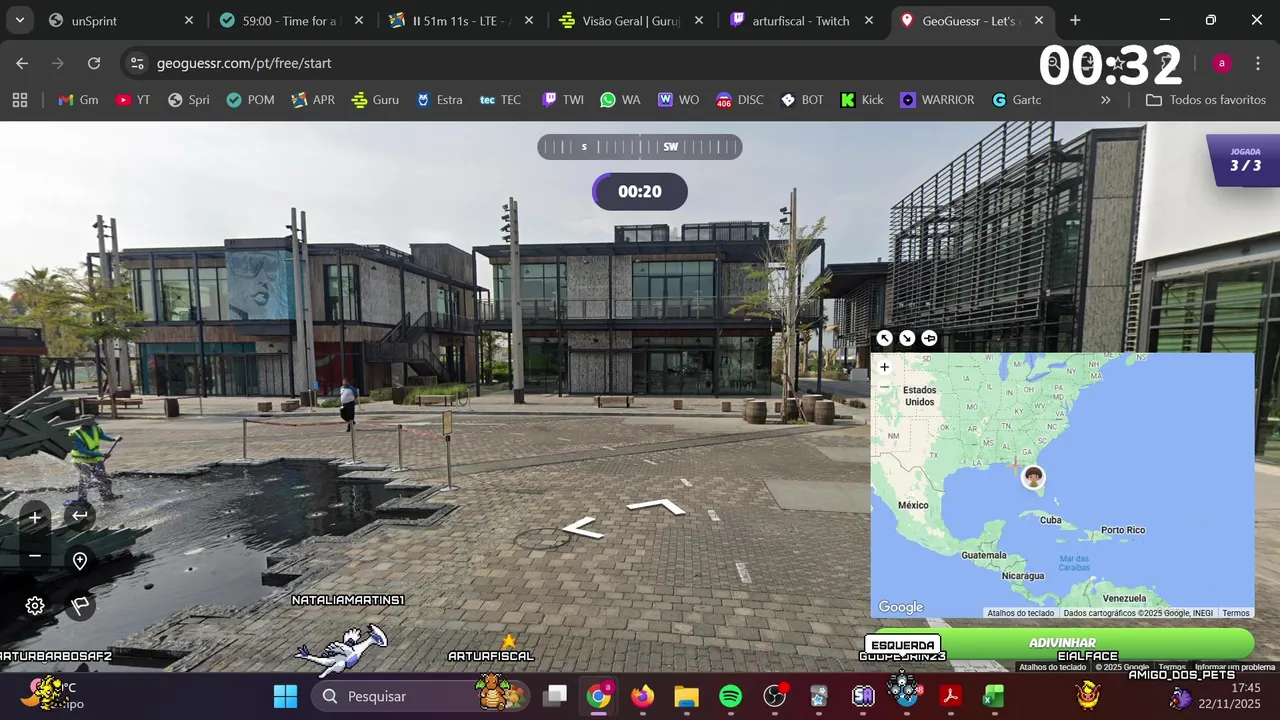
Task: Zoom in the street view with plus button
Action: (35, 517)
